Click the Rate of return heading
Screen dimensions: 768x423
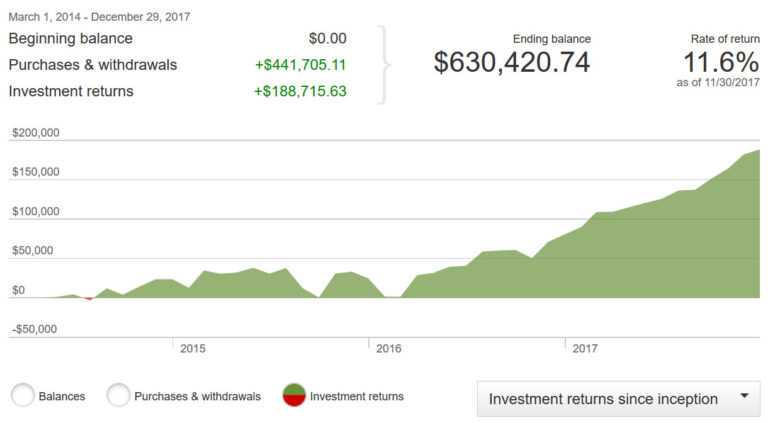coord(718,39)
